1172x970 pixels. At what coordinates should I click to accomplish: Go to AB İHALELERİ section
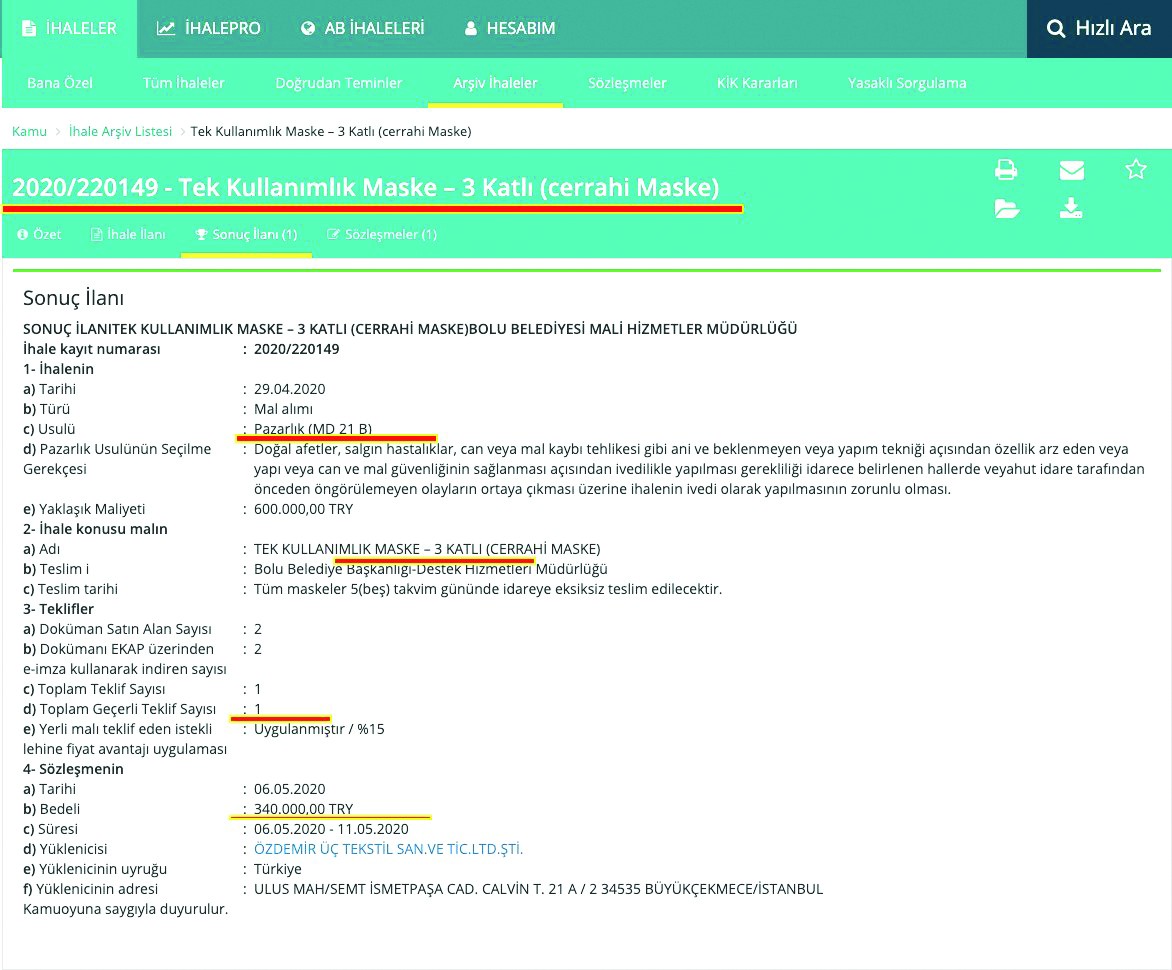pos(362,29)
